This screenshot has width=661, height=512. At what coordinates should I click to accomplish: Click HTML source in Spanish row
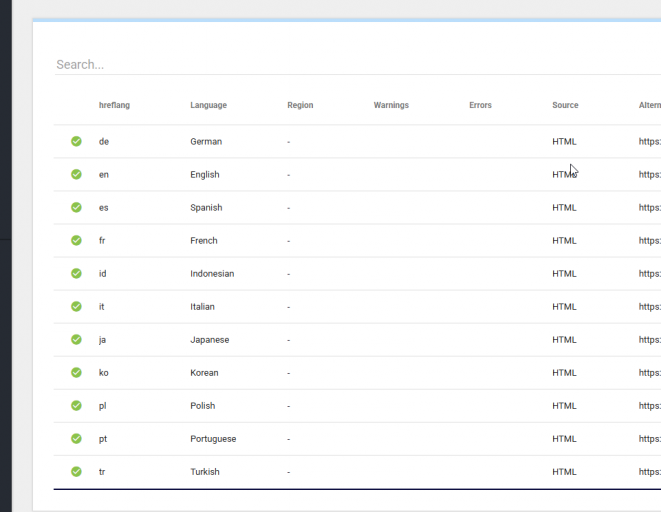[x=564, y=208]
